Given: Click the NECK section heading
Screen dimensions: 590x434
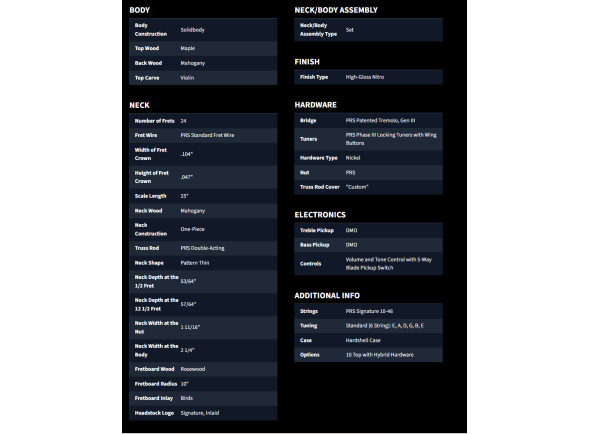Looking at the screenshot, I should click(139, 105).
